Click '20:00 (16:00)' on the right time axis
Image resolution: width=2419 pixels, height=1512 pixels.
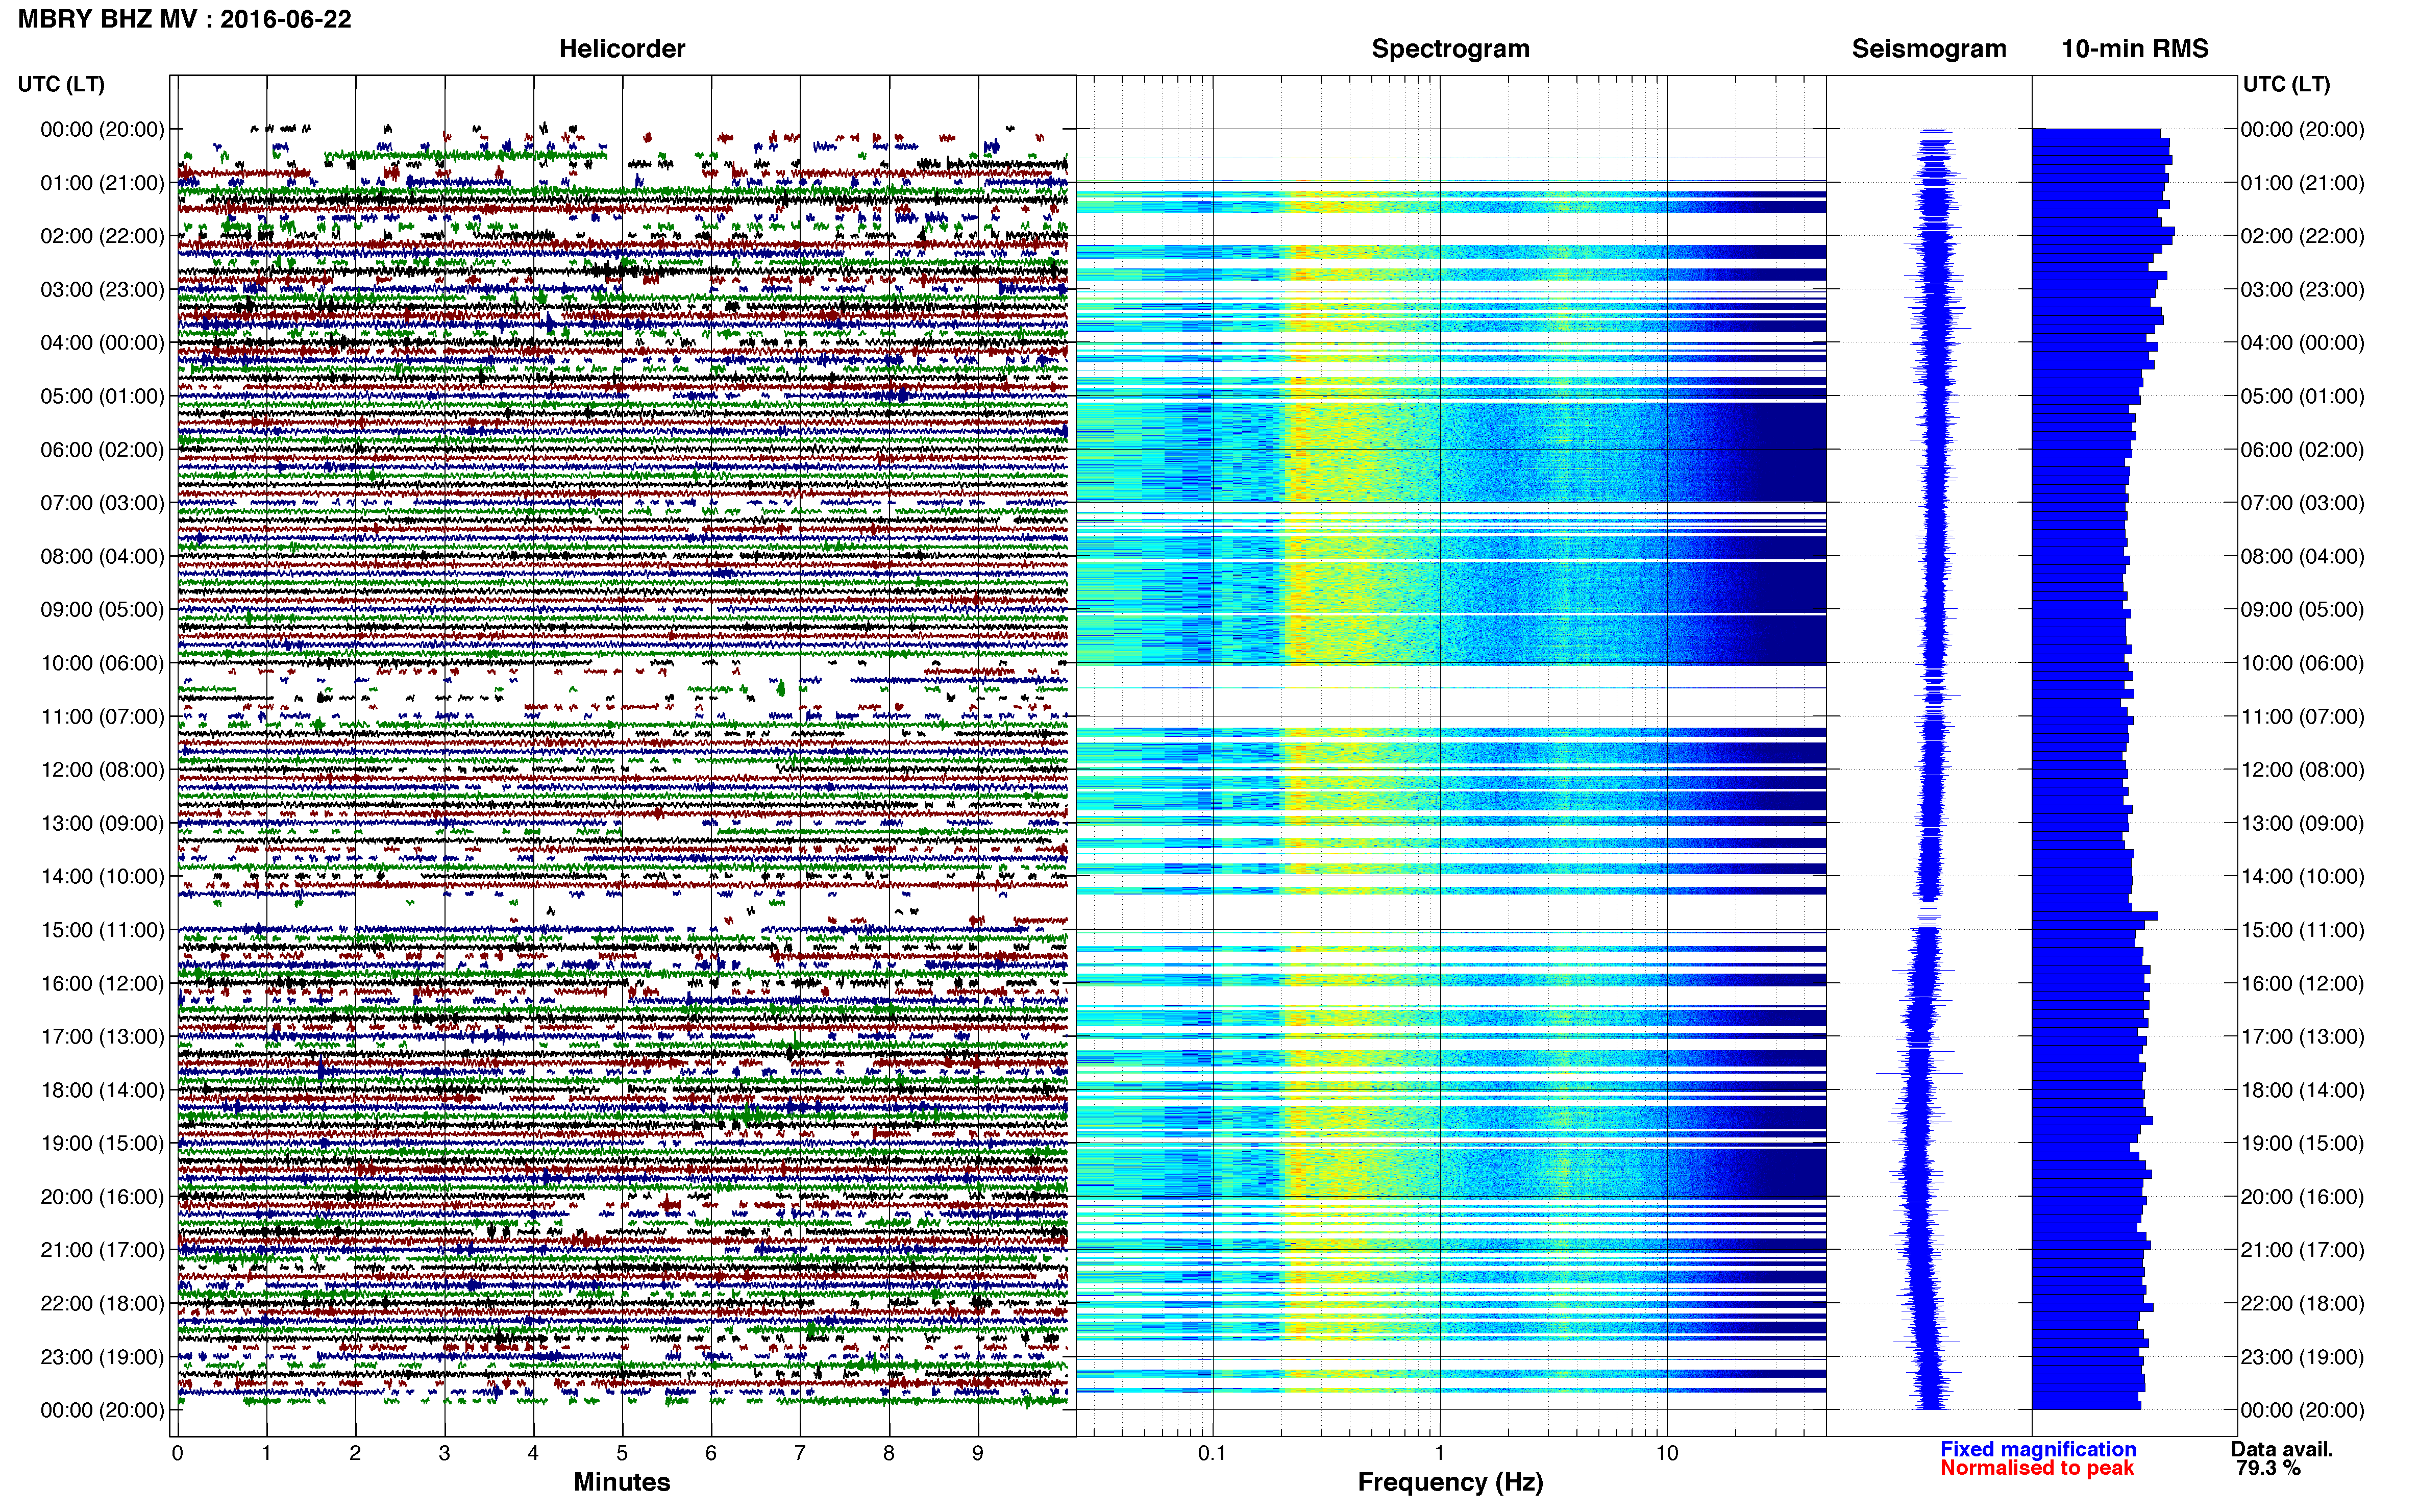tap(2302, 1197)
